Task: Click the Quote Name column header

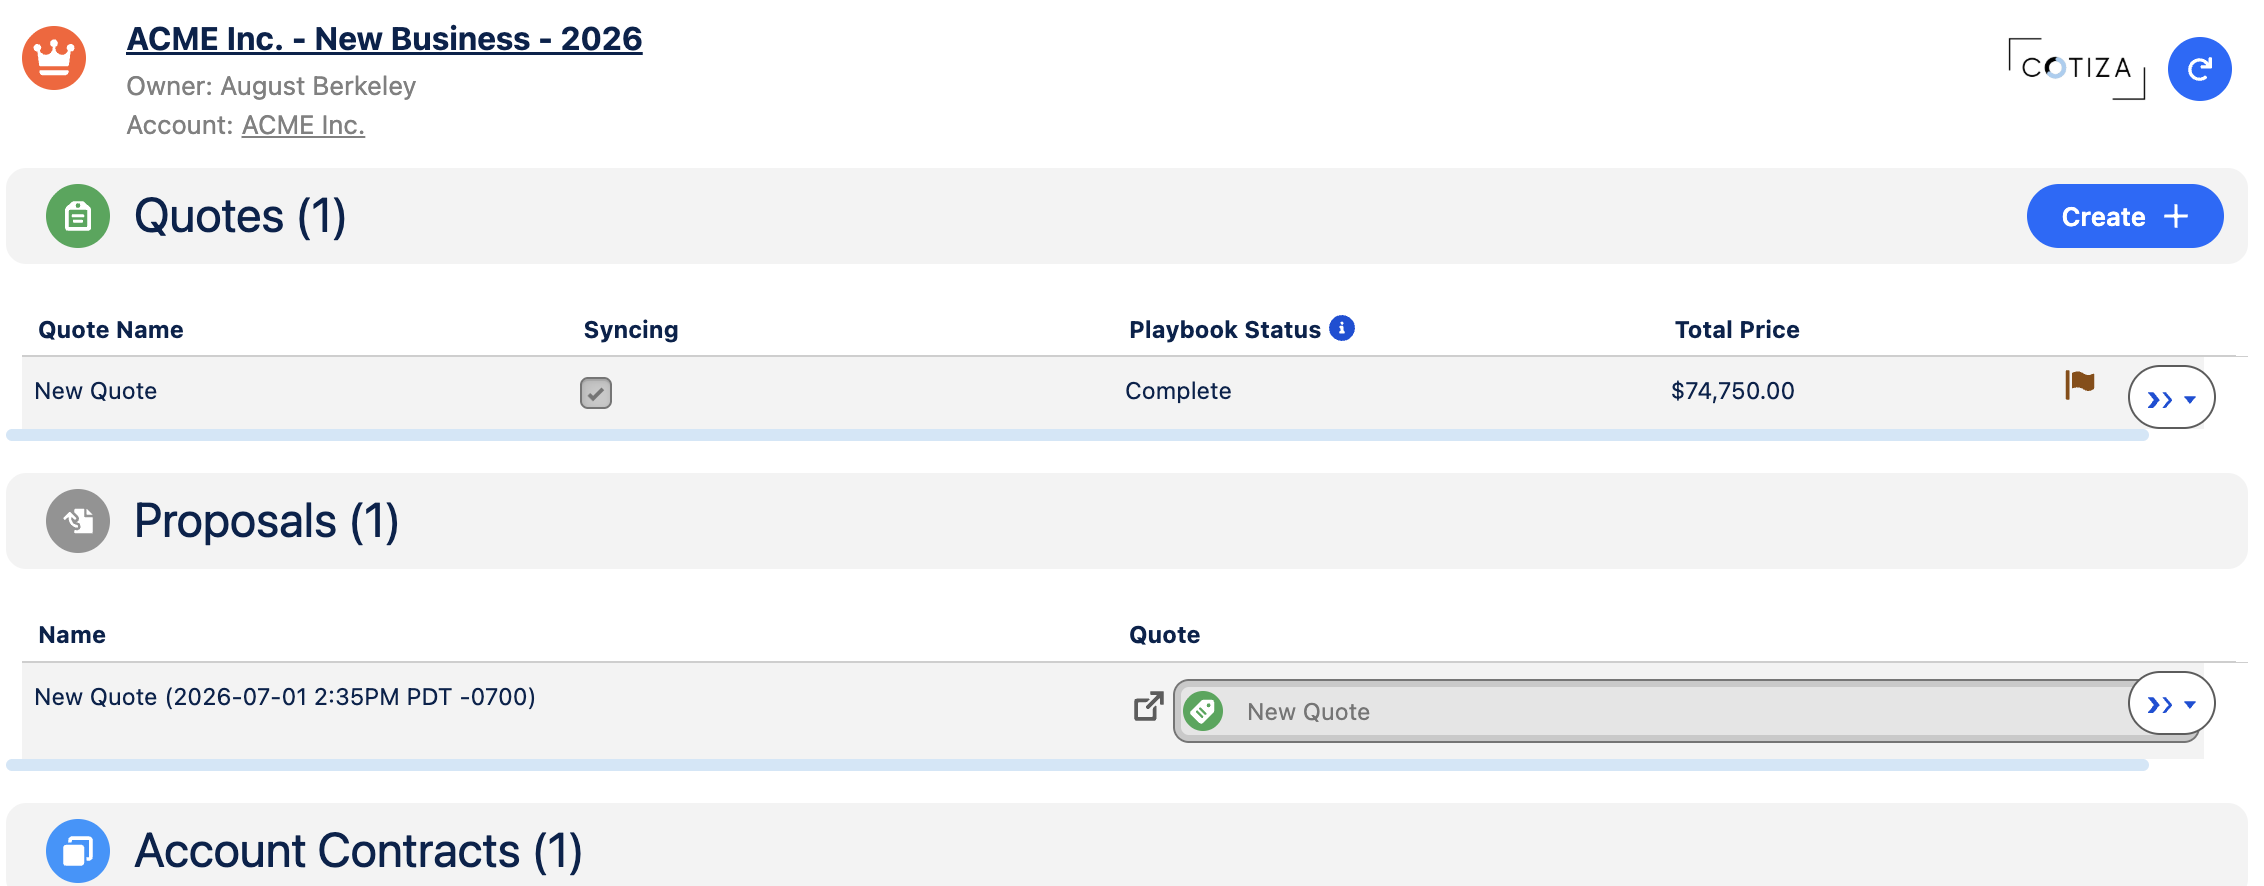Action: (111, 330)
